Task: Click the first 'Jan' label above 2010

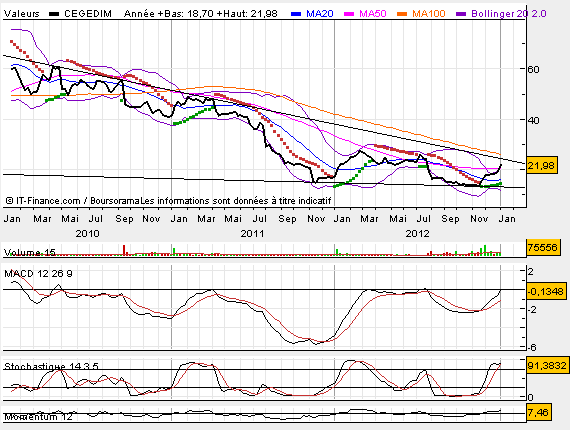Action: (12, 219)
